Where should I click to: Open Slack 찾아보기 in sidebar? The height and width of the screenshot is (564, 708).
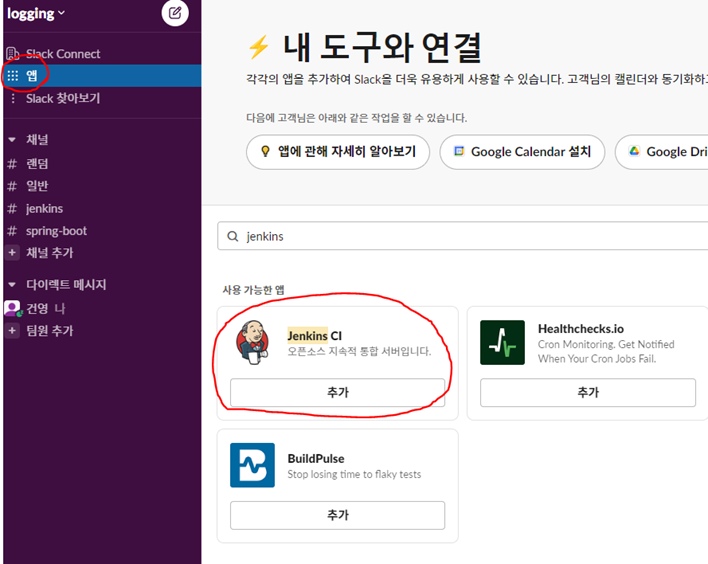(102, 98)
